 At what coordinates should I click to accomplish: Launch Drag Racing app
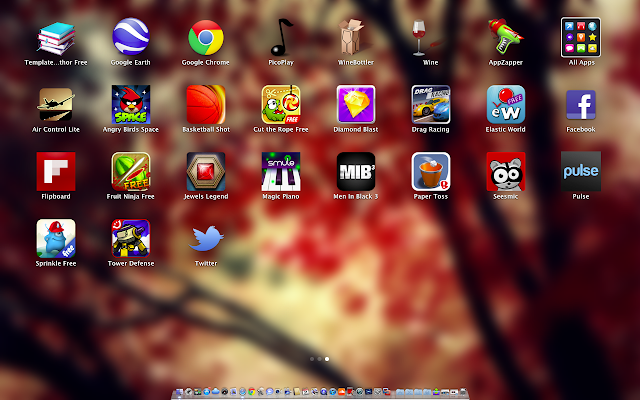431,104
